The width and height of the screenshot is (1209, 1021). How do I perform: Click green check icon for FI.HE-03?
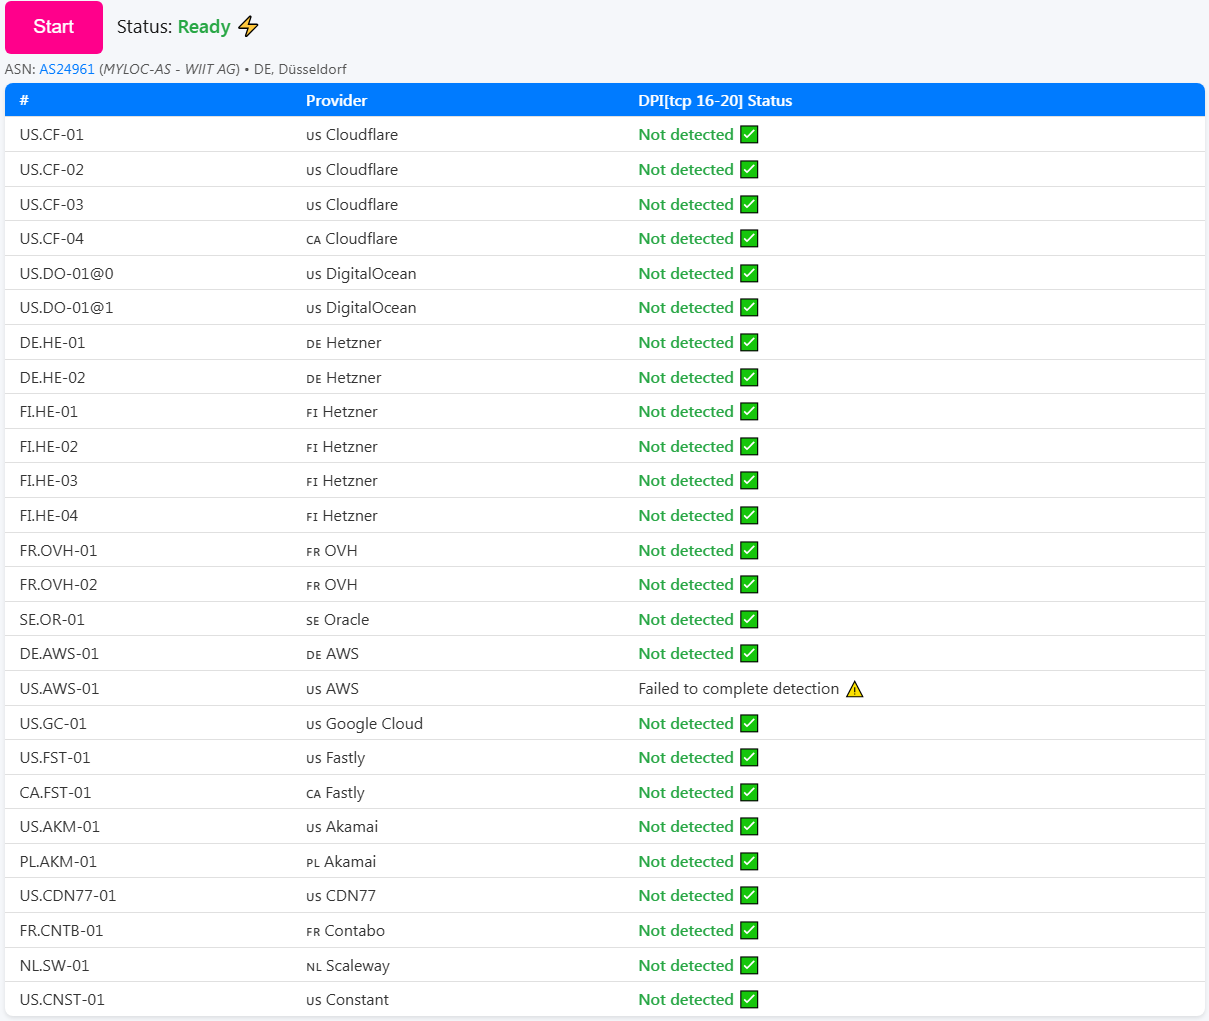click(x=749, y=480)
